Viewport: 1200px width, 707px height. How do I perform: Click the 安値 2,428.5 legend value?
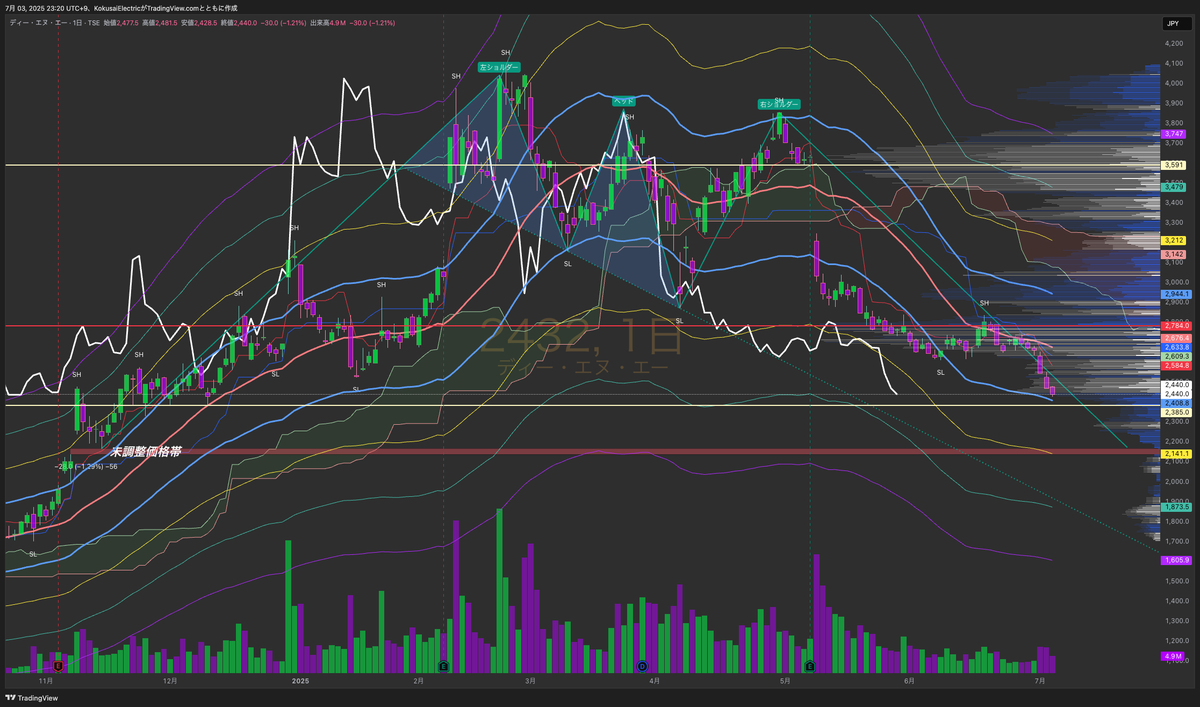(199, 23)
